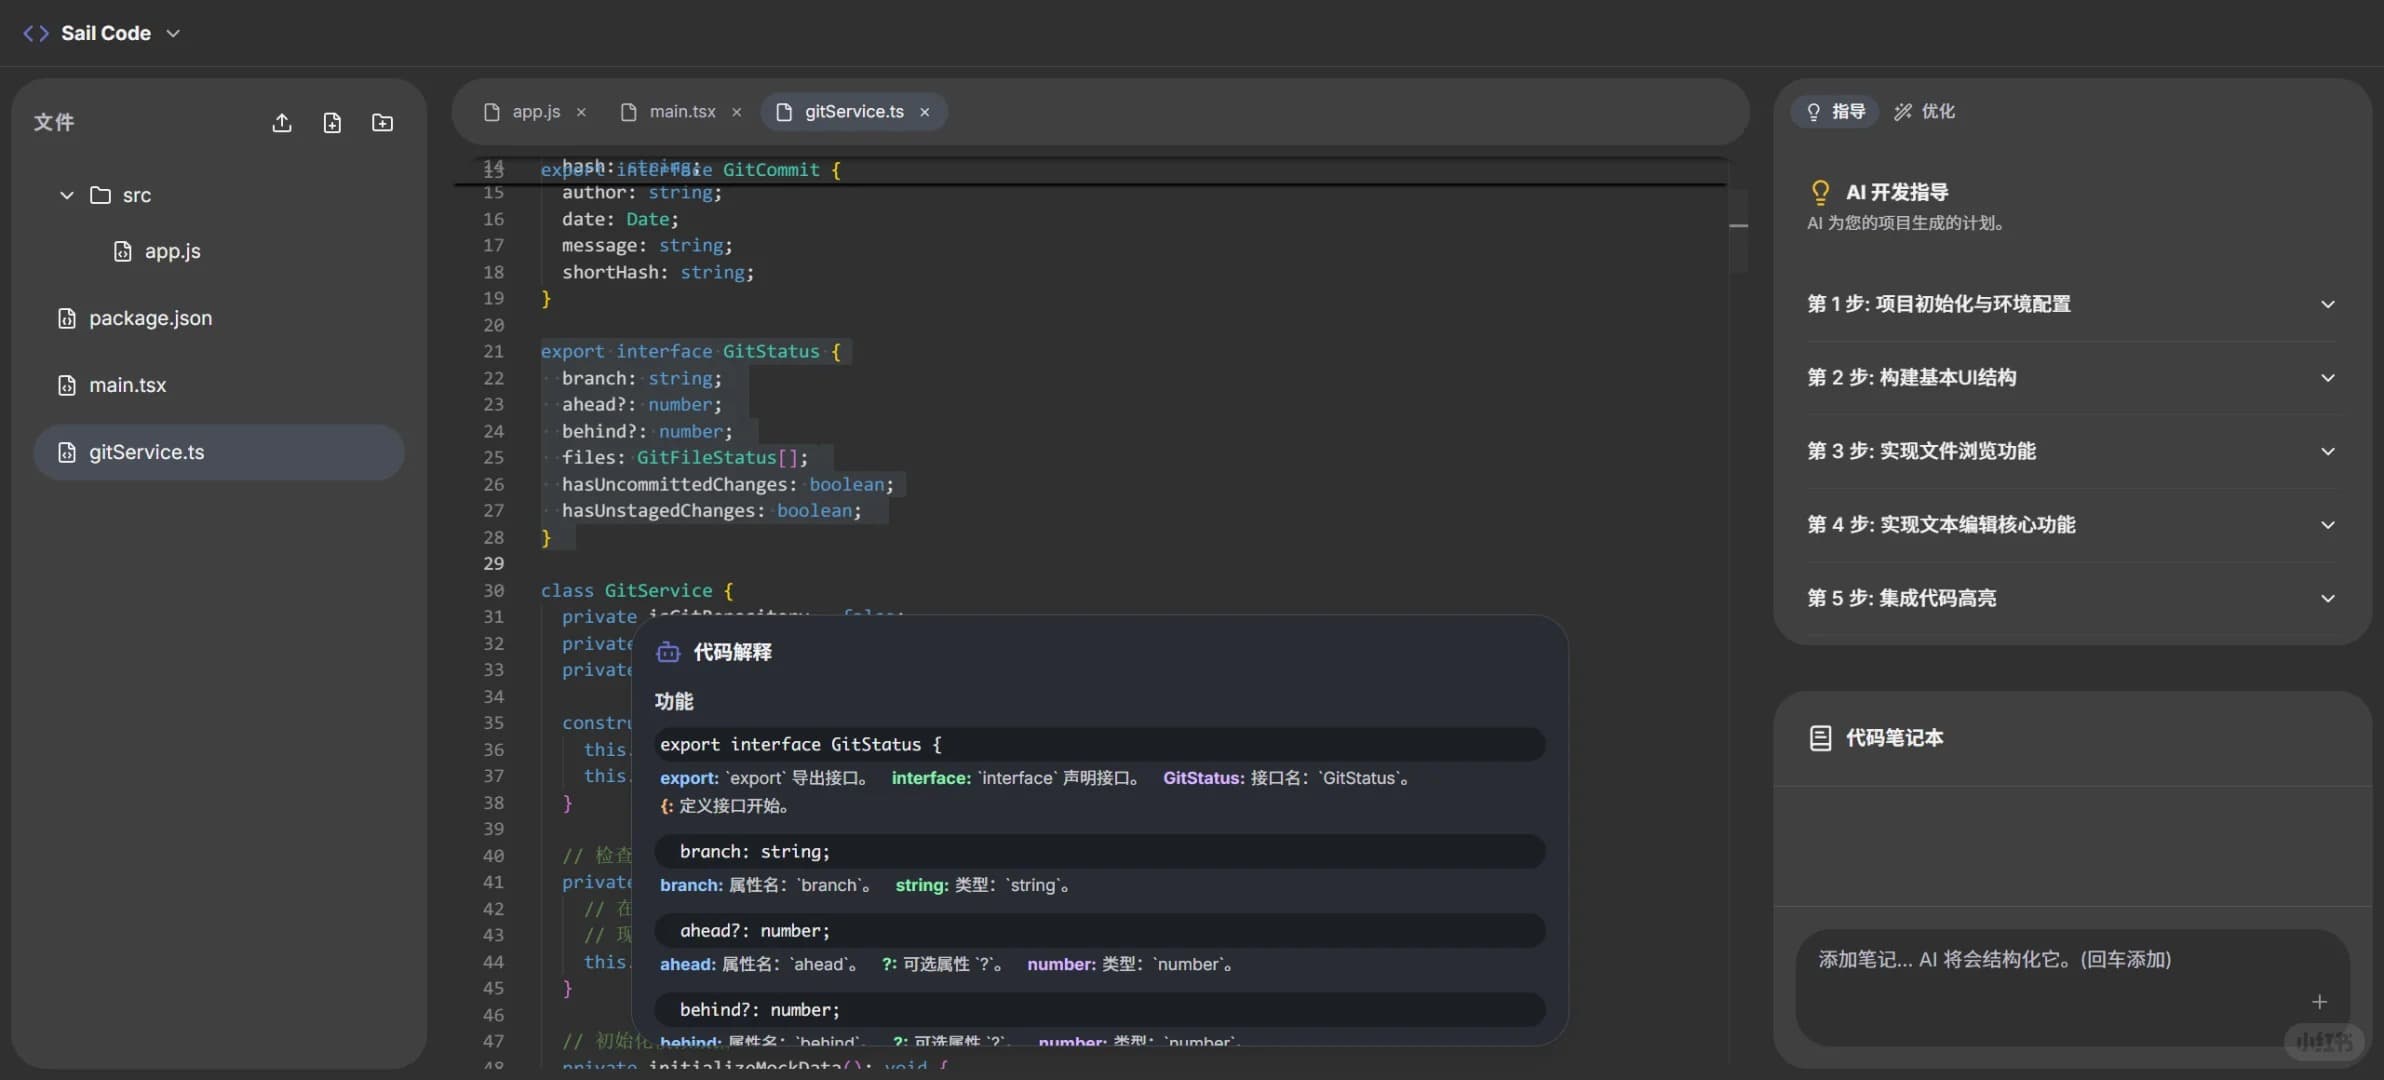Open app.js in the file tree
Screen dimensions: 2384x1080
[x=157, y=251]
